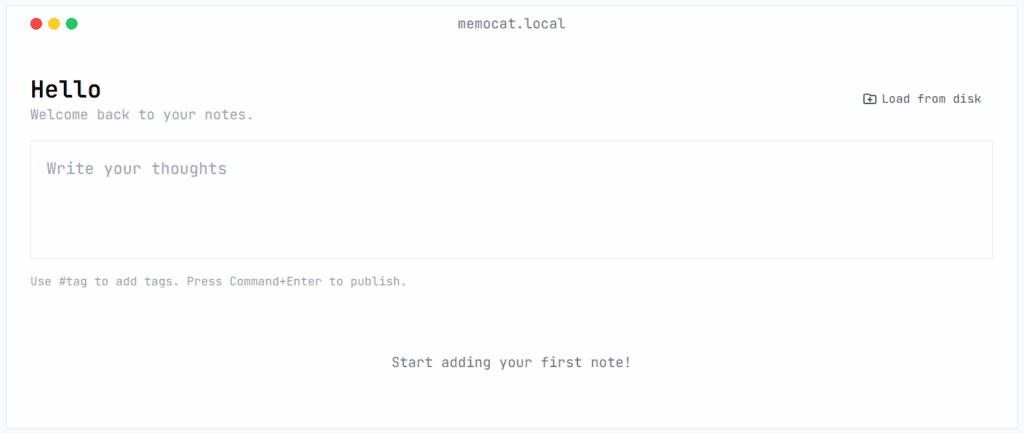Click the memocat.local title text
The width and height of the screenshot is (1024, 433).
(x=511, y=24)
